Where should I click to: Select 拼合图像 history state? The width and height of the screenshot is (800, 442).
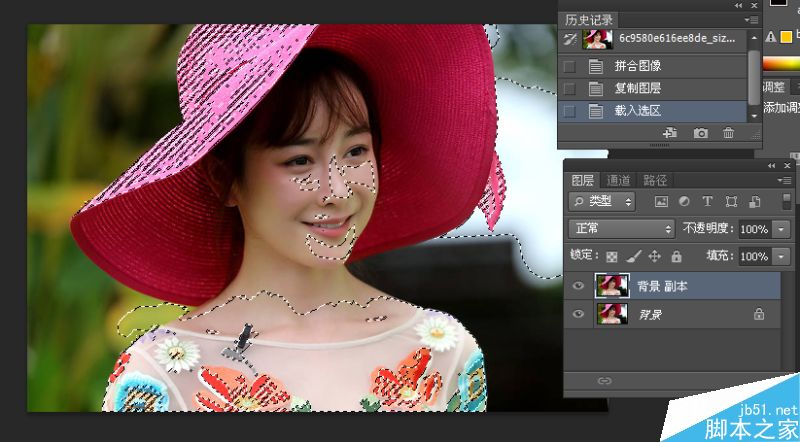[653, 66]
